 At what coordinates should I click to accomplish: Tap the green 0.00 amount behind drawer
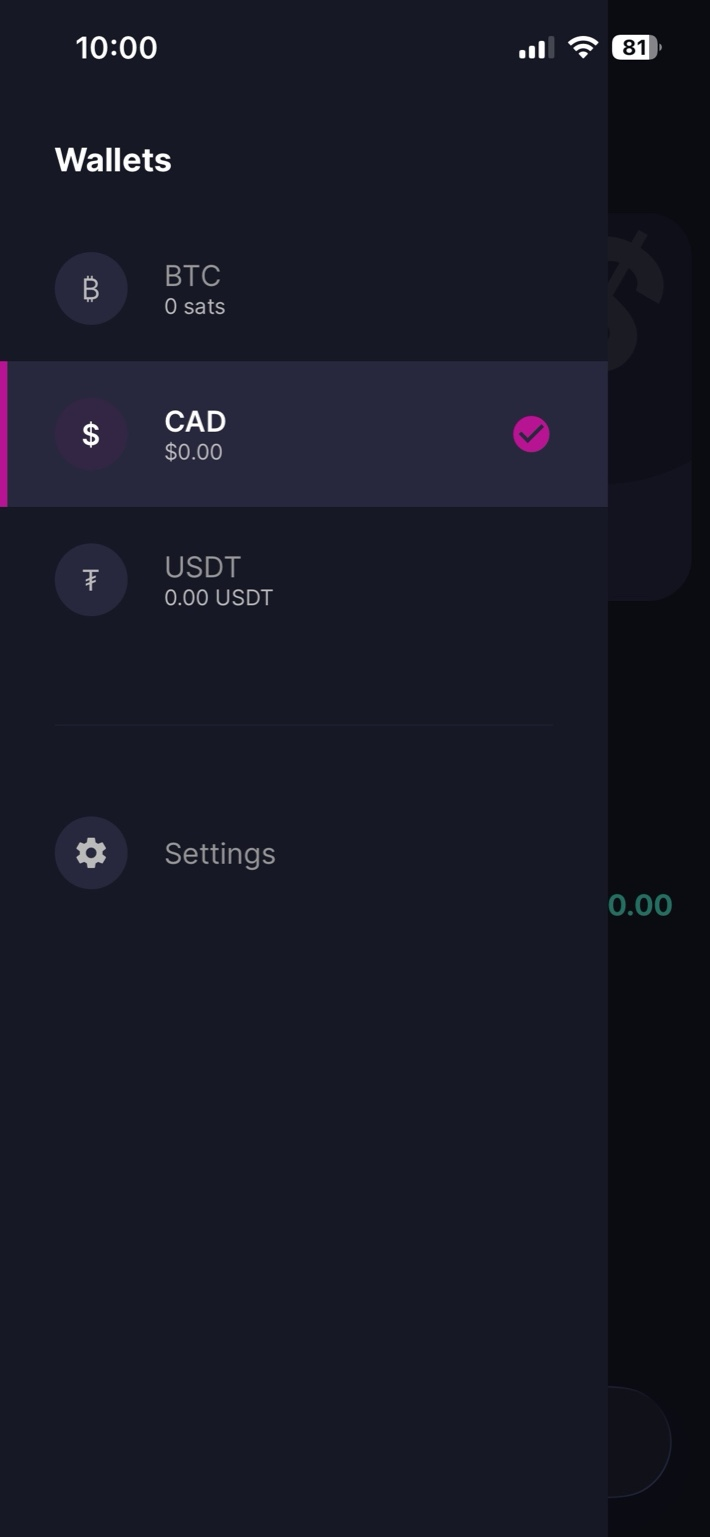tap(640, 905)
